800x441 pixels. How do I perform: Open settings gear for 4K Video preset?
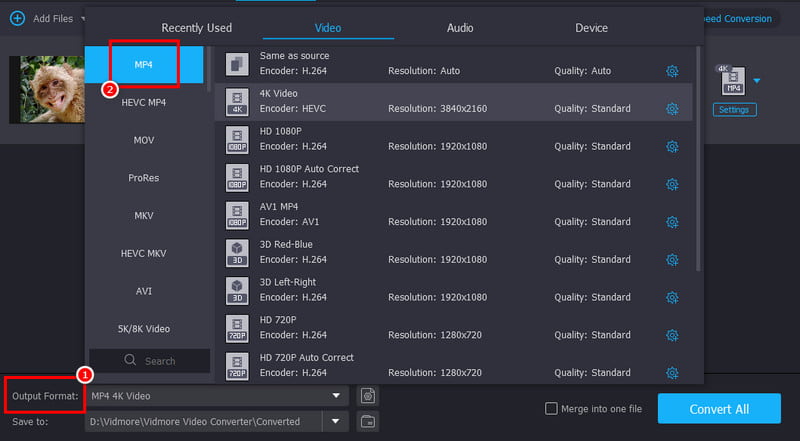tap(672, 108)
